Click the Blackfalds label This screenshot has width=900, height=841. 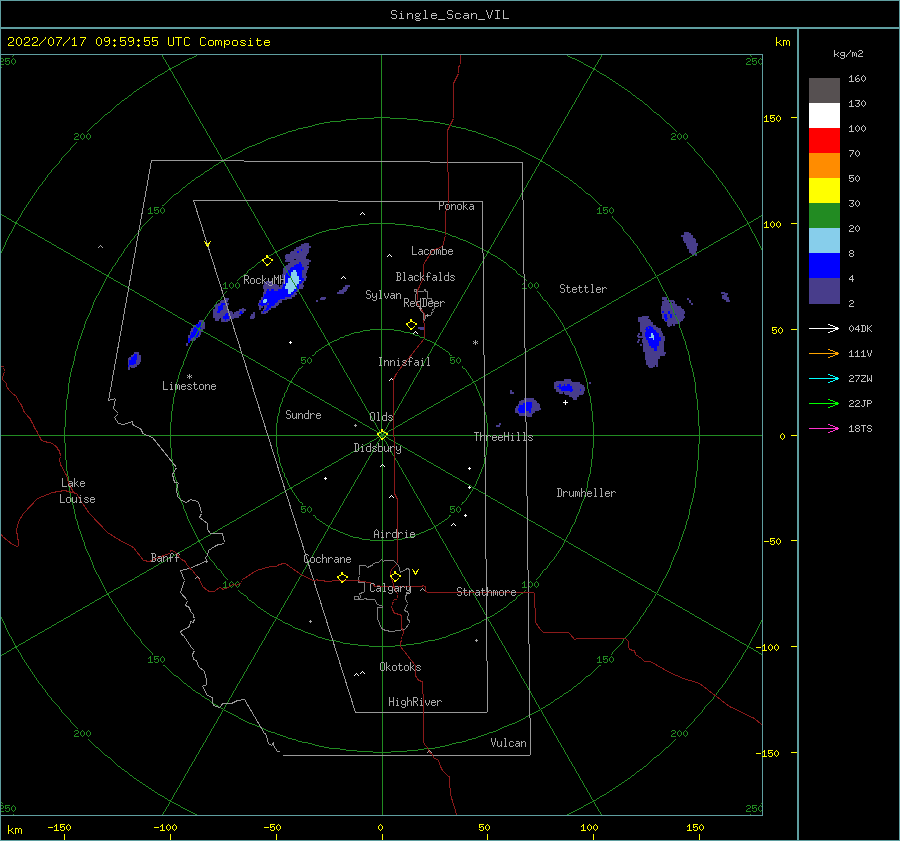point(425,277)
